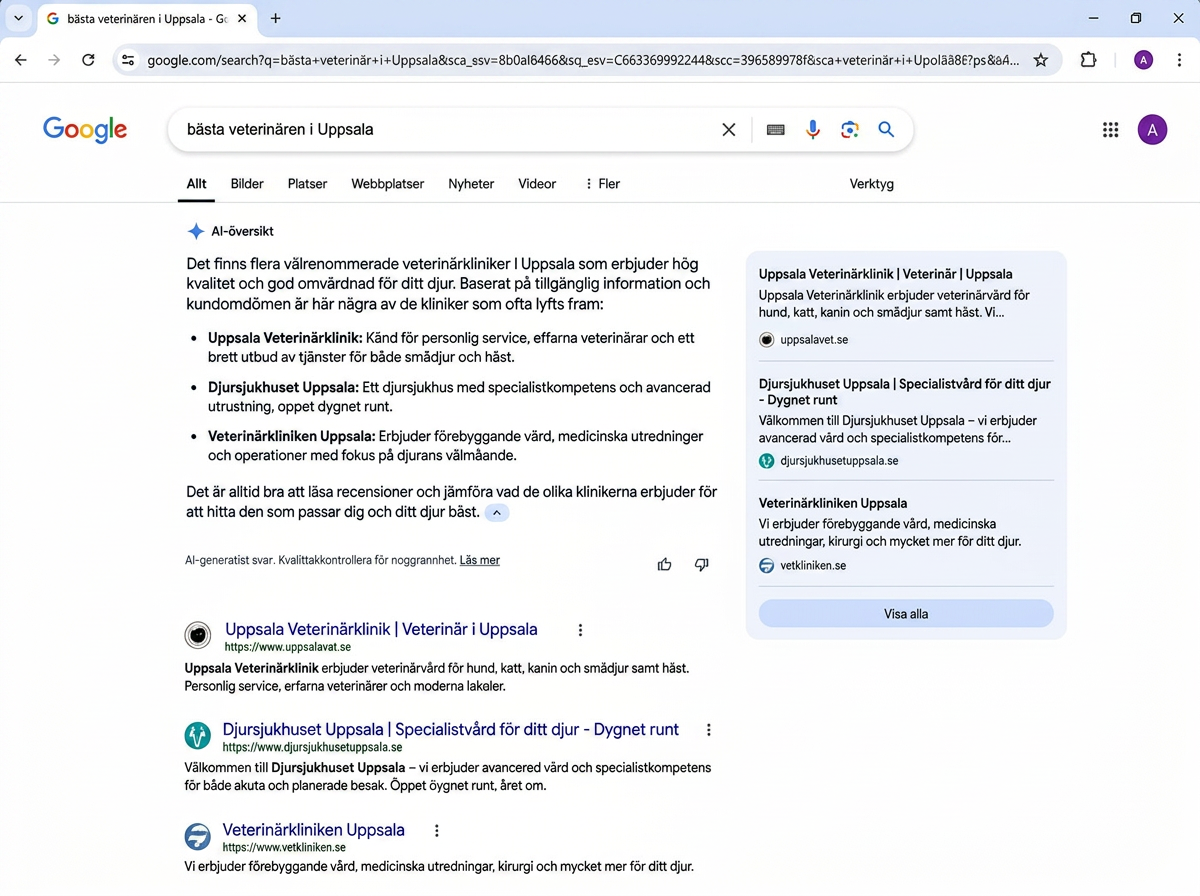Click the Veterinärkliniken Uppsala result favicon
Image resolution: width=1200 pixels, height=896 pixels.
coord(198,836)
